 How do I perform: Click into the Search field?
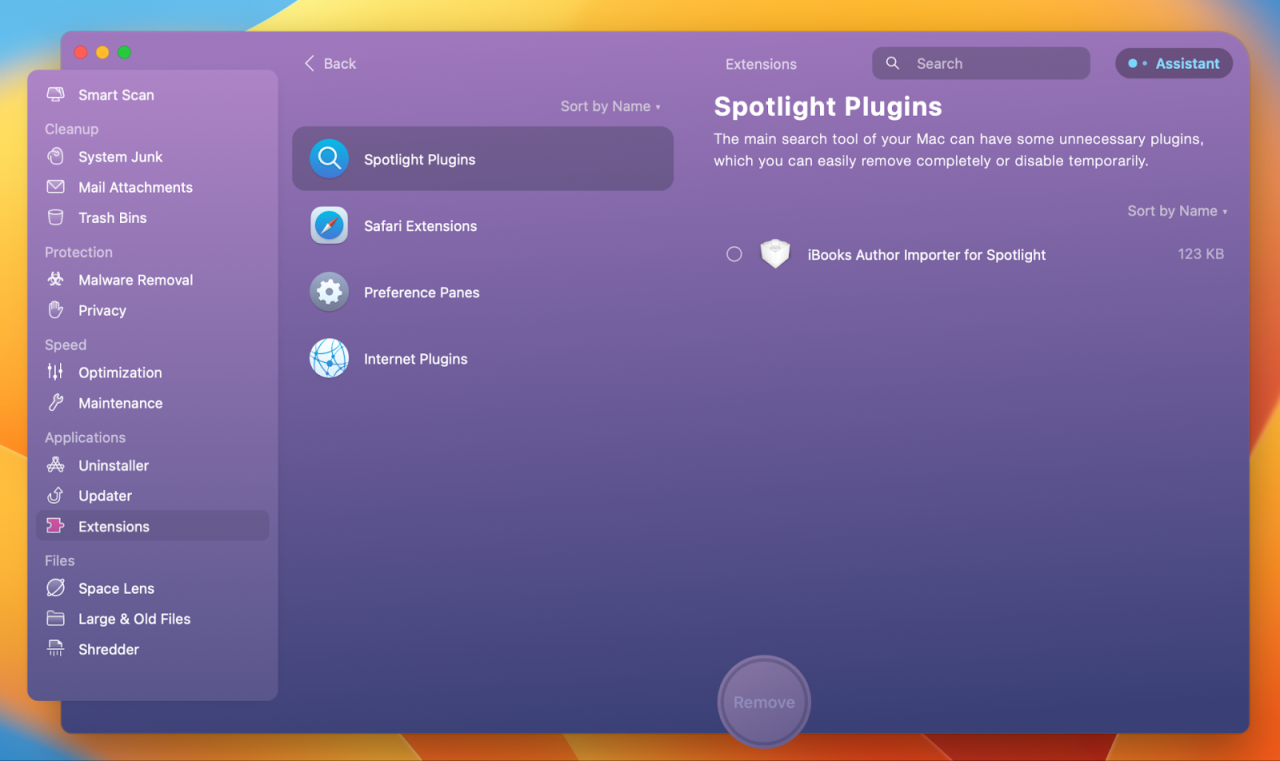click(981, 63)
